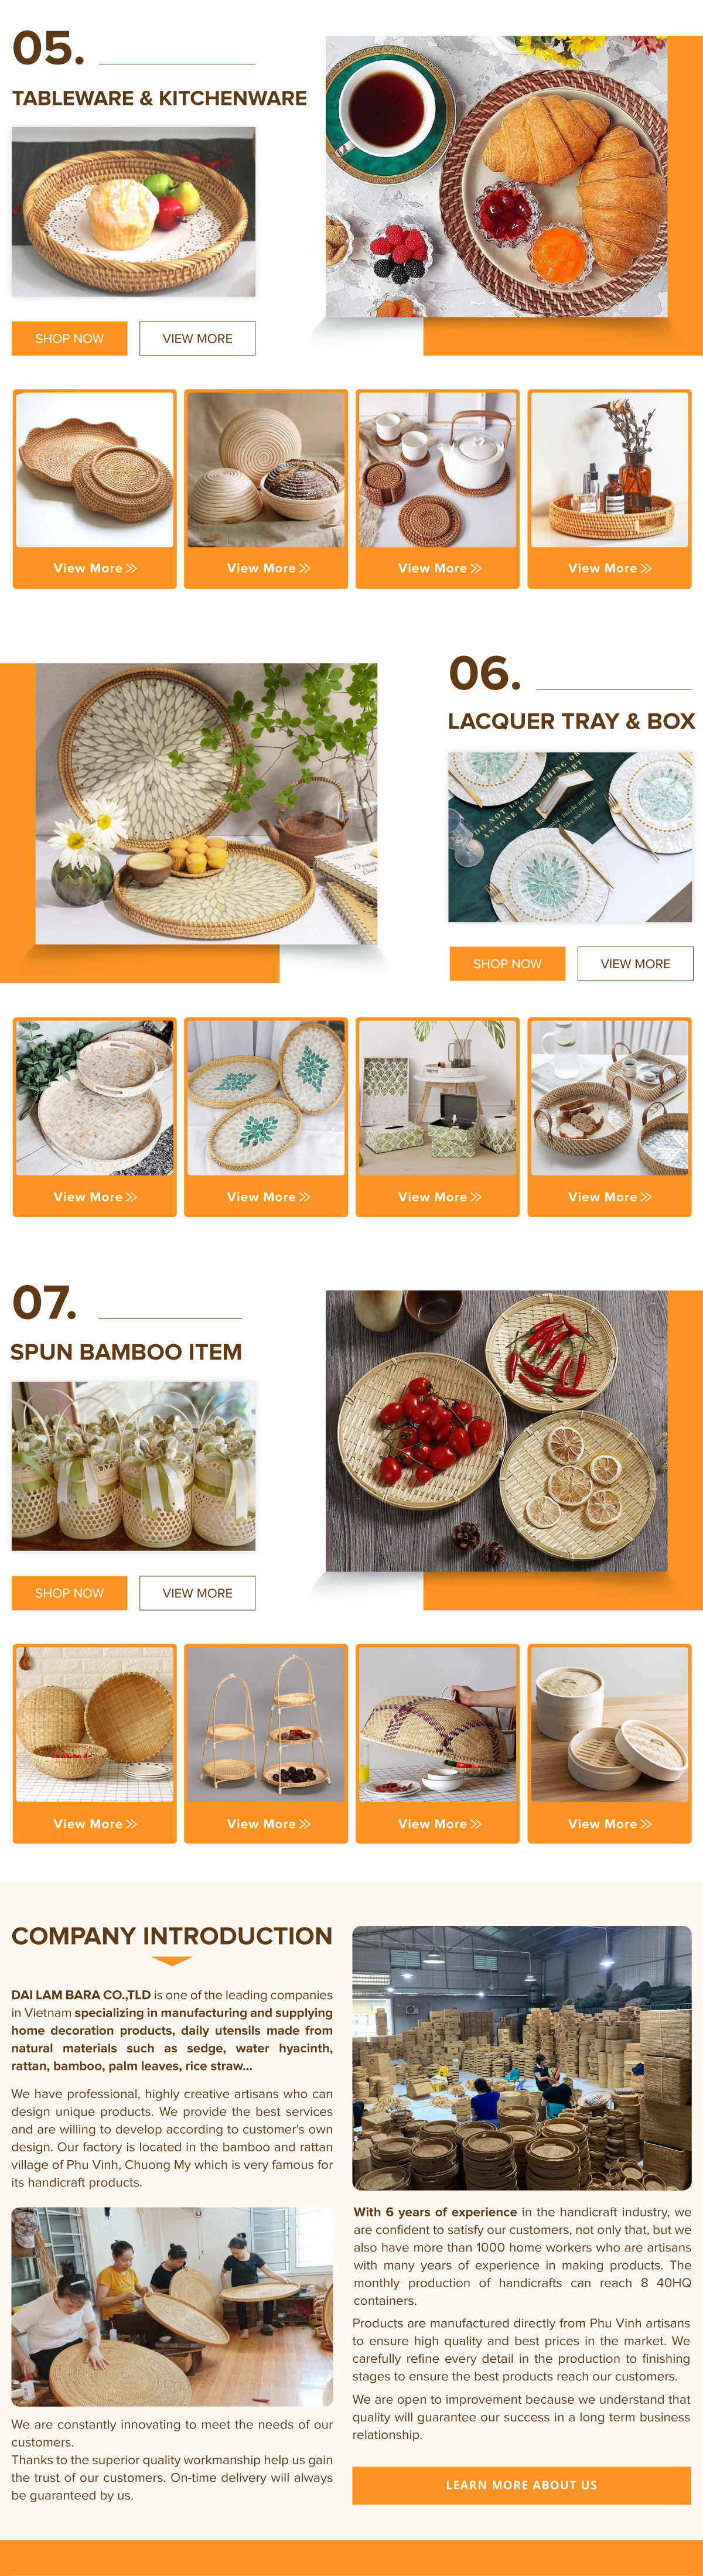Click Shop Now in Lacquer Tray & Box section

click(x=507, y=963)
